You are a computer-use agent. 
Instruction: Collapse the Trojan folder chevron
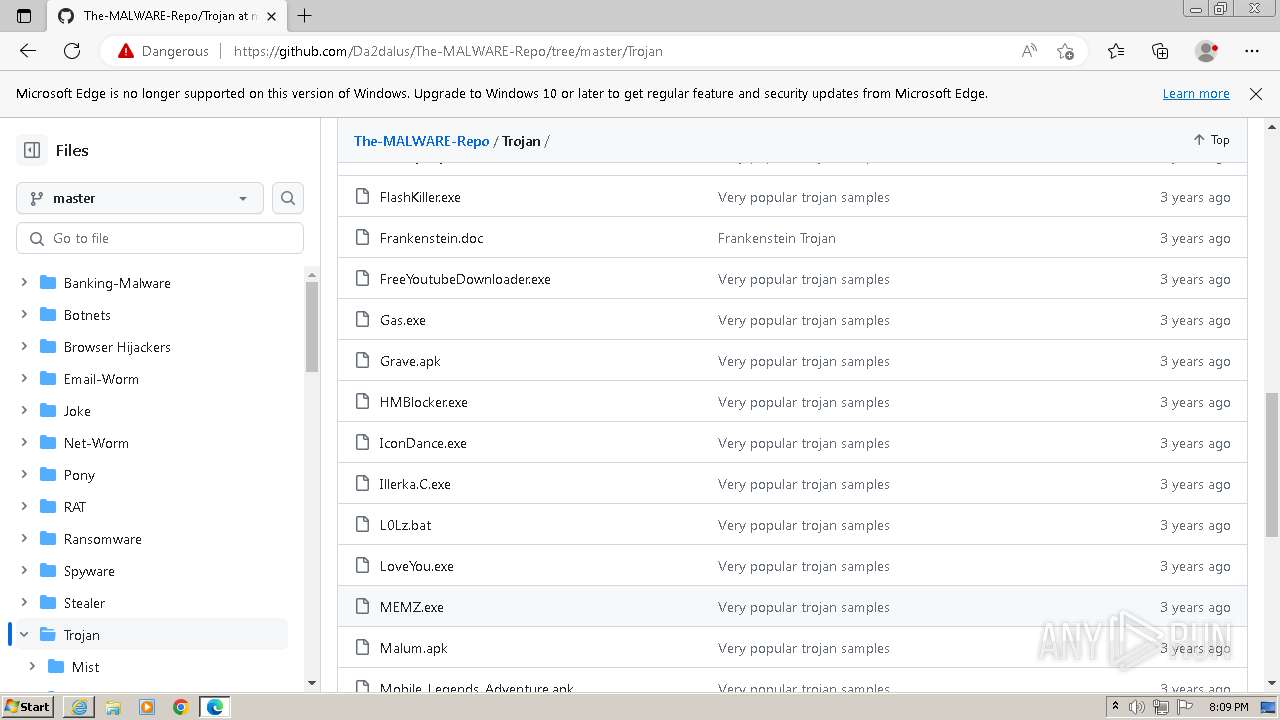24,635
